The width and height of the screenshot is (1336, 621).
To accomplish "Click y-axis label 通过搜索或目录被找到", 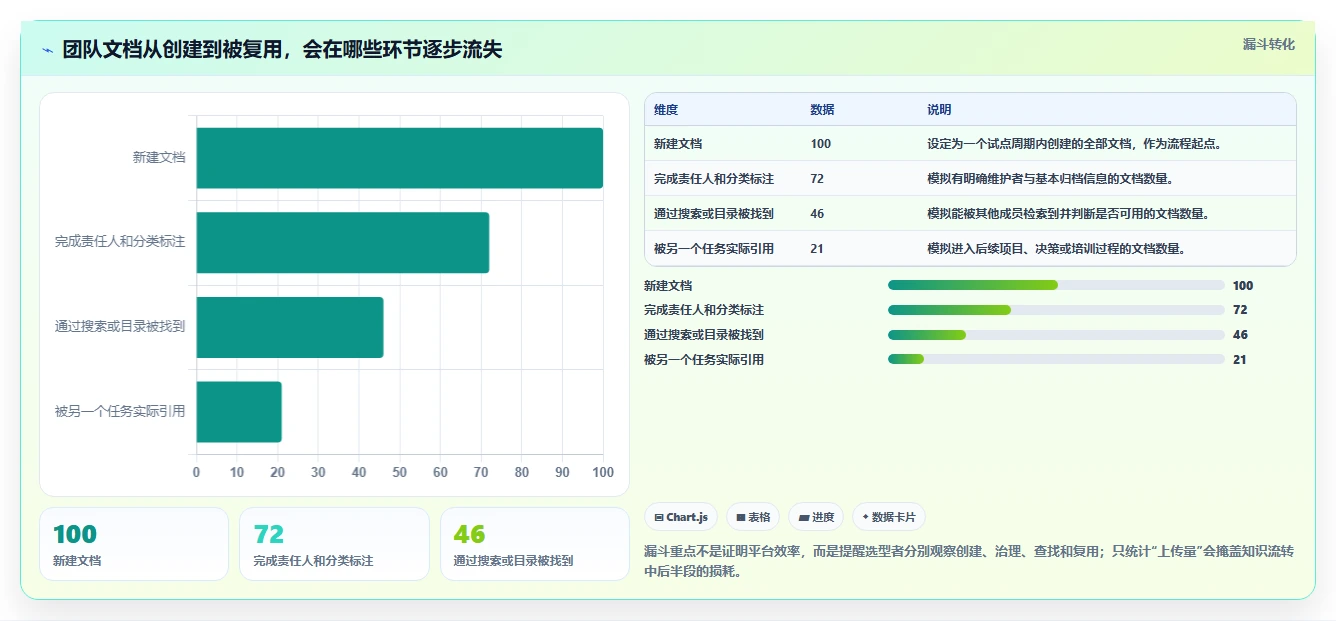I will [x=120, y=327].
